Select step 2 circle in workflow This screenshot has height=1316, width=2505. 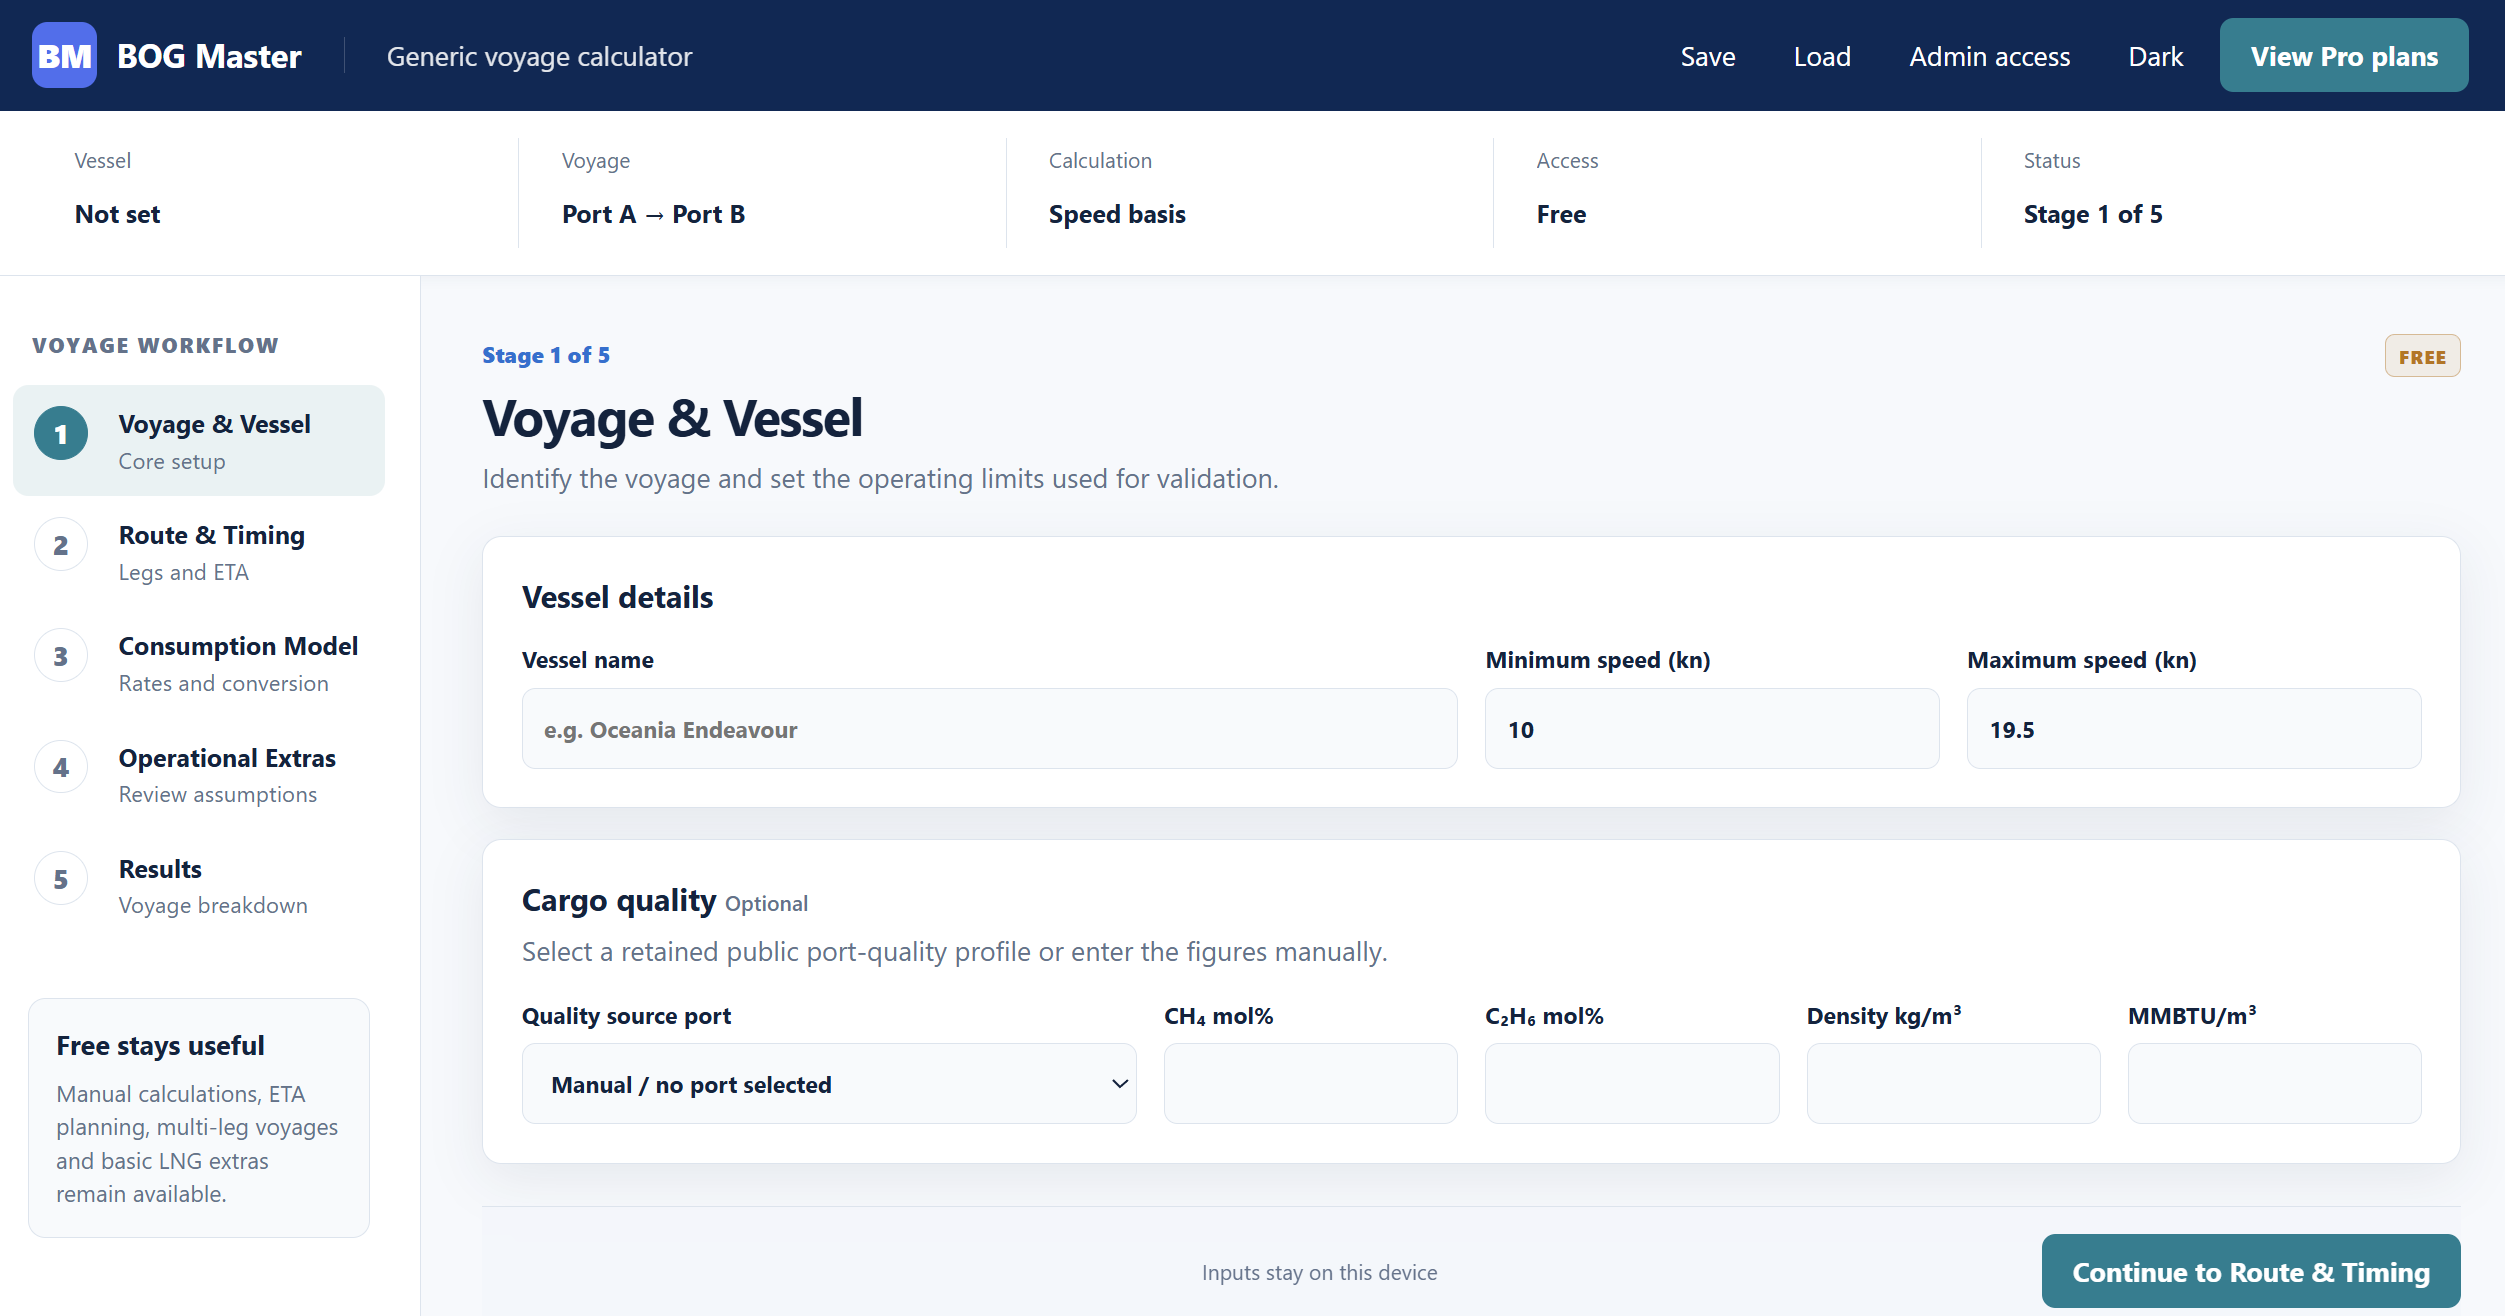[x=61, y=545]
